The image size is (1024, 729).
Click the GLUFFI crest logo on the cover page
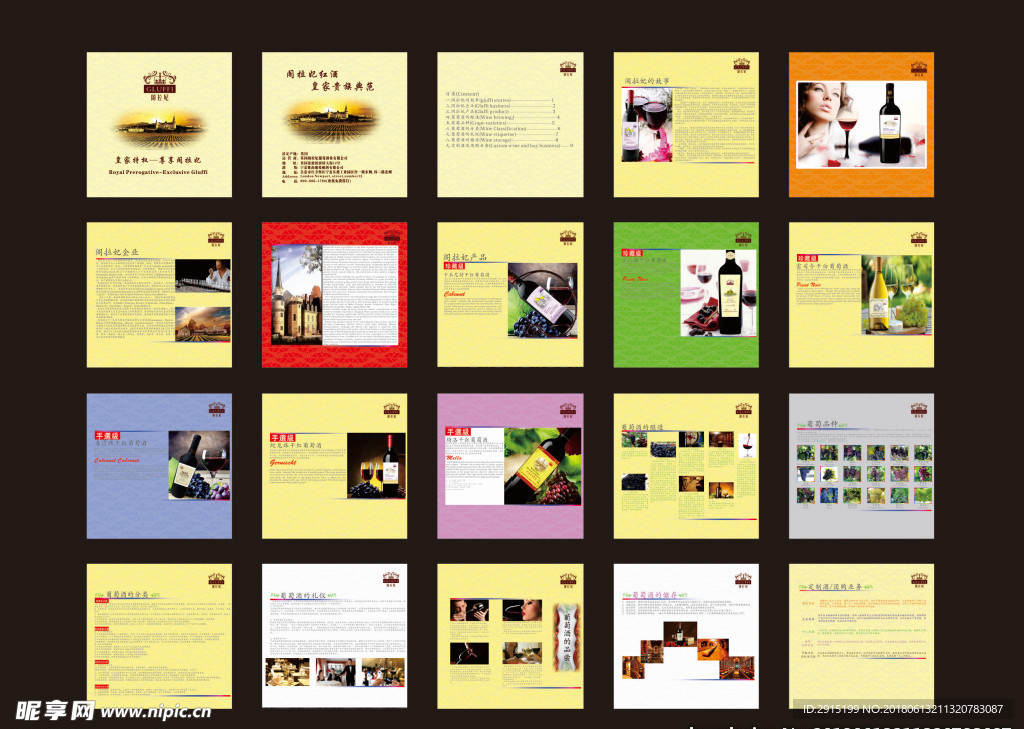click(x=159, y=86)
